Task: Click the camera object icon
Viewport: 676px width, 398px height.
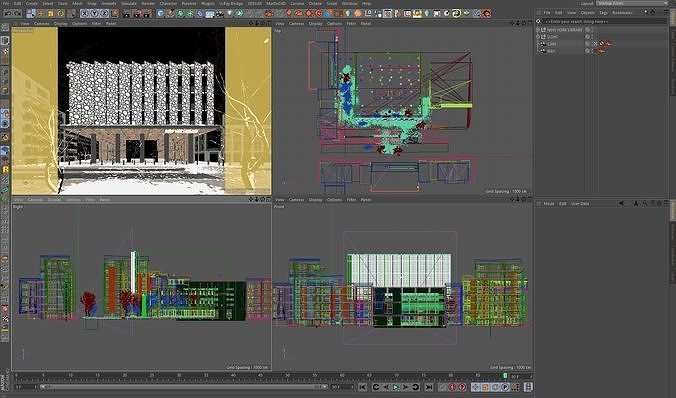Action: pyautogui.click(x=219, y=14)
